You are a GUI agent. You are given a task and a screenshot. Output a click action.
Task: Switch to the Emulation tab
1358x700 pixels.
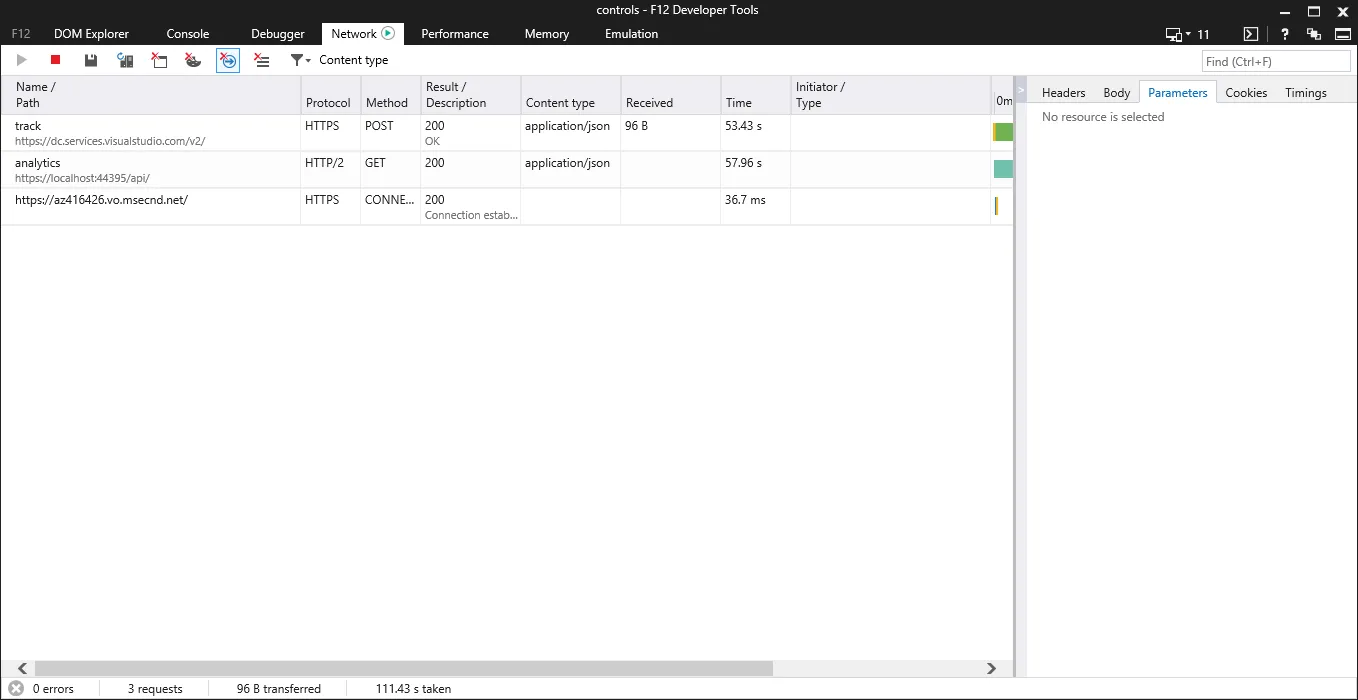(631, 34)
